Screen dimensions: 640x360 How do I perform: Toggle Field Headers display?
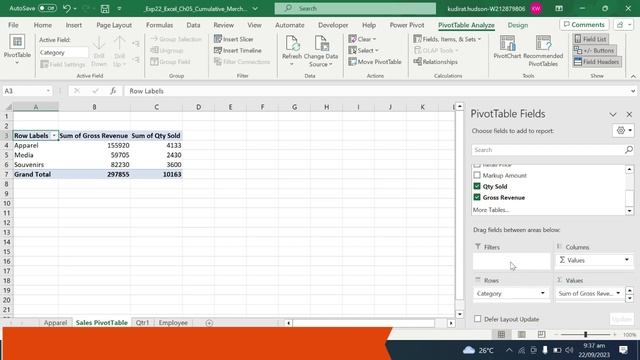pos(597,62)
